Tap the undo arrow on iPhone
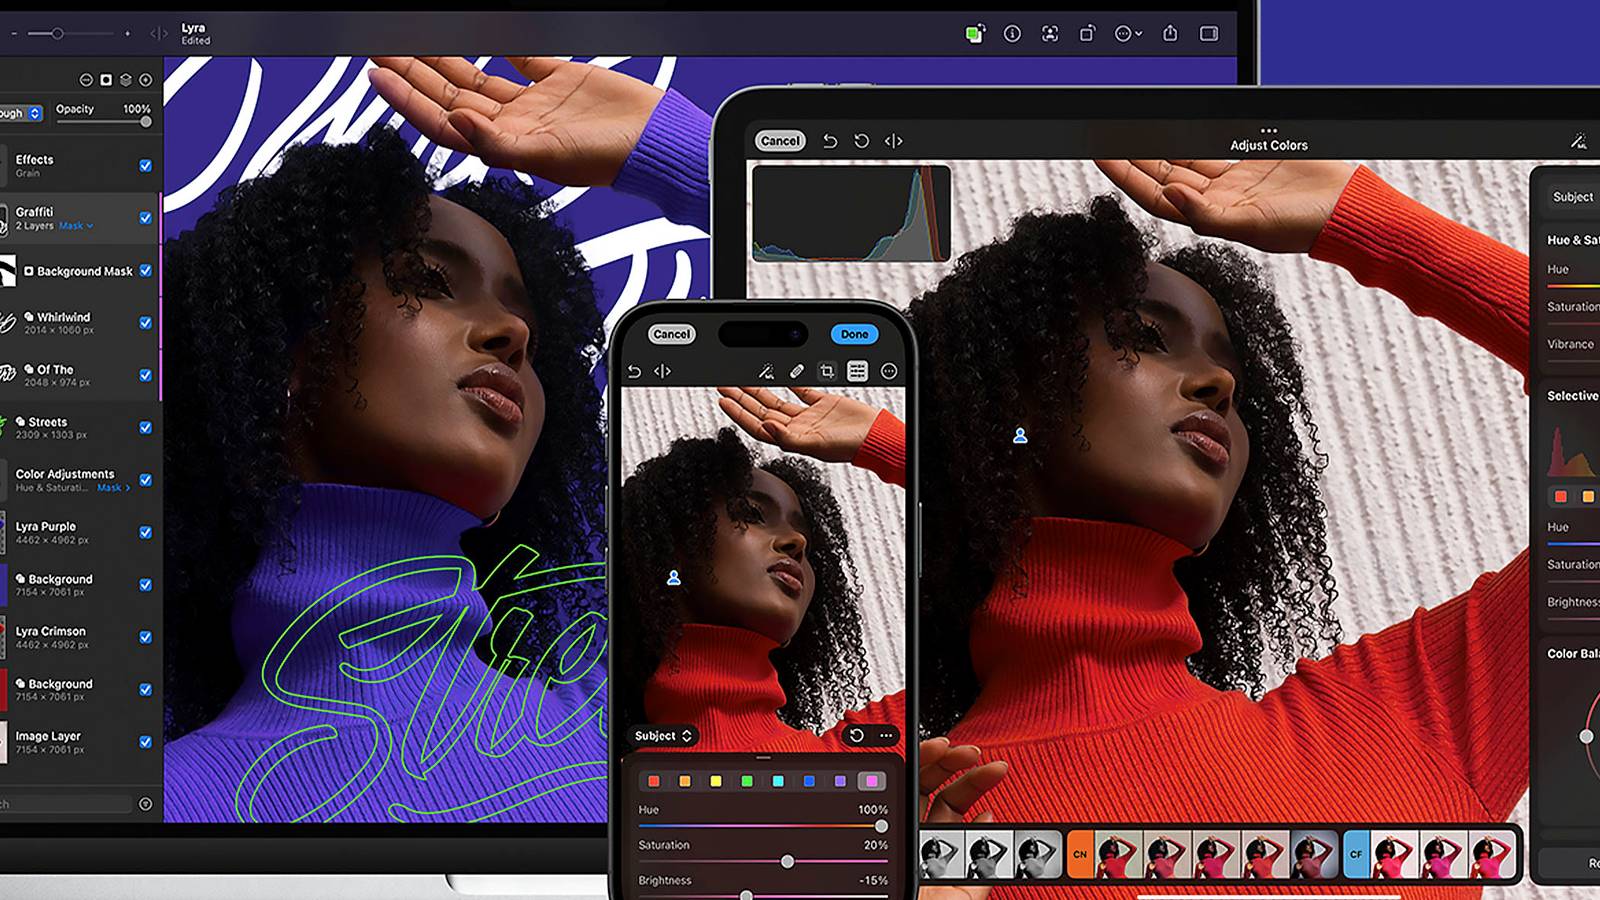Viewport: 1600px width, 900px height. pyautogui.click(x=634, y=371)
